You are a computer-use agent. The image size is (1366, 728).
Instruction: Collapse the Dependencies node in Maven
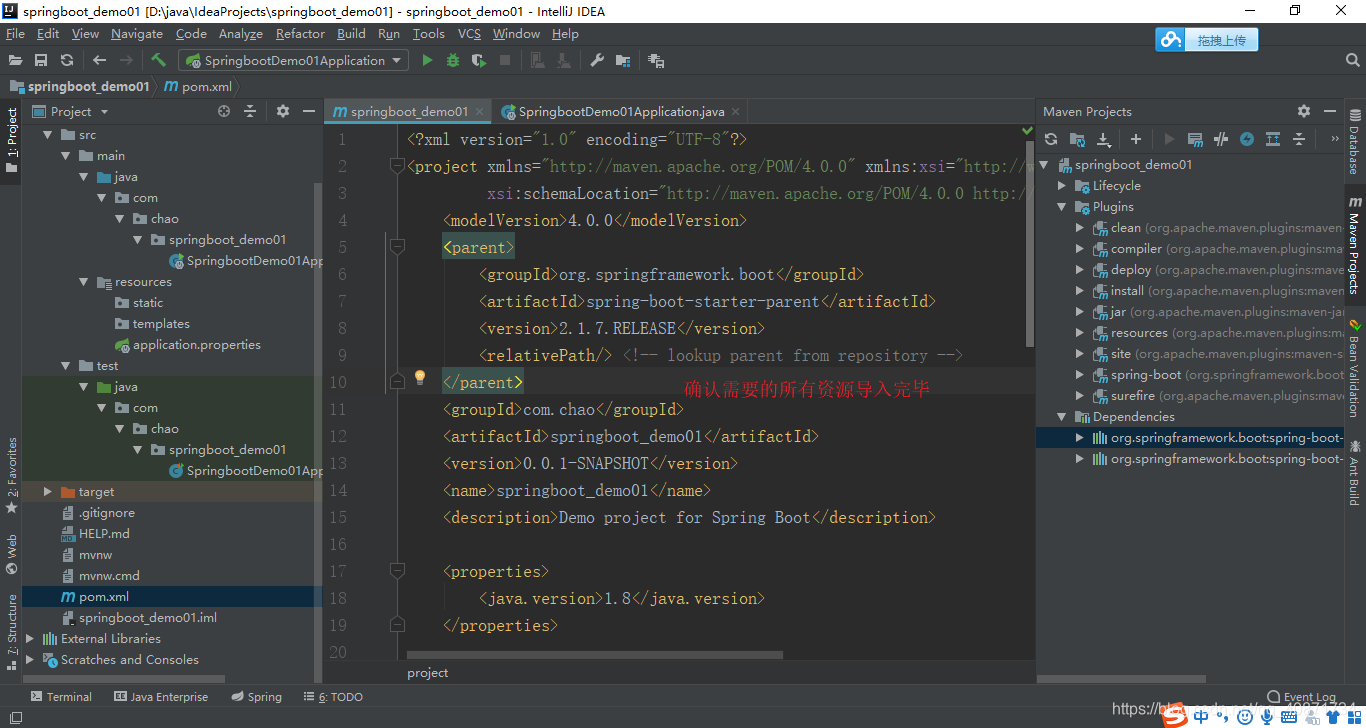pyautogui.click(x=1062, y=417)
